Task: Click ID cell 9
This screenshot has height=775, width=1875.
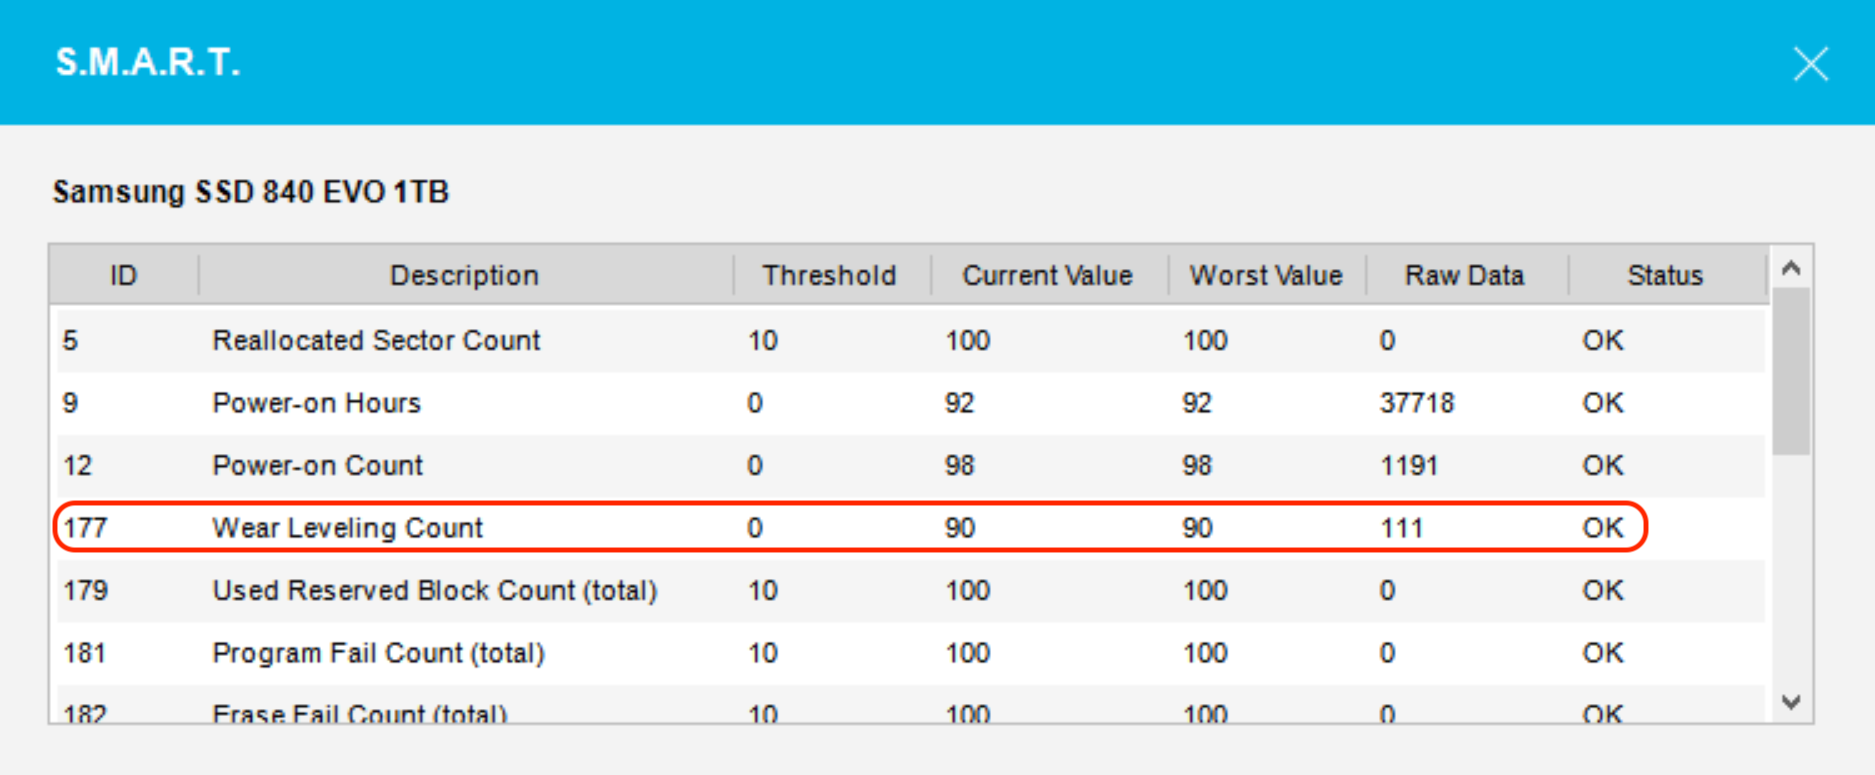Action: pyautogui.click(x=70, y=403)
